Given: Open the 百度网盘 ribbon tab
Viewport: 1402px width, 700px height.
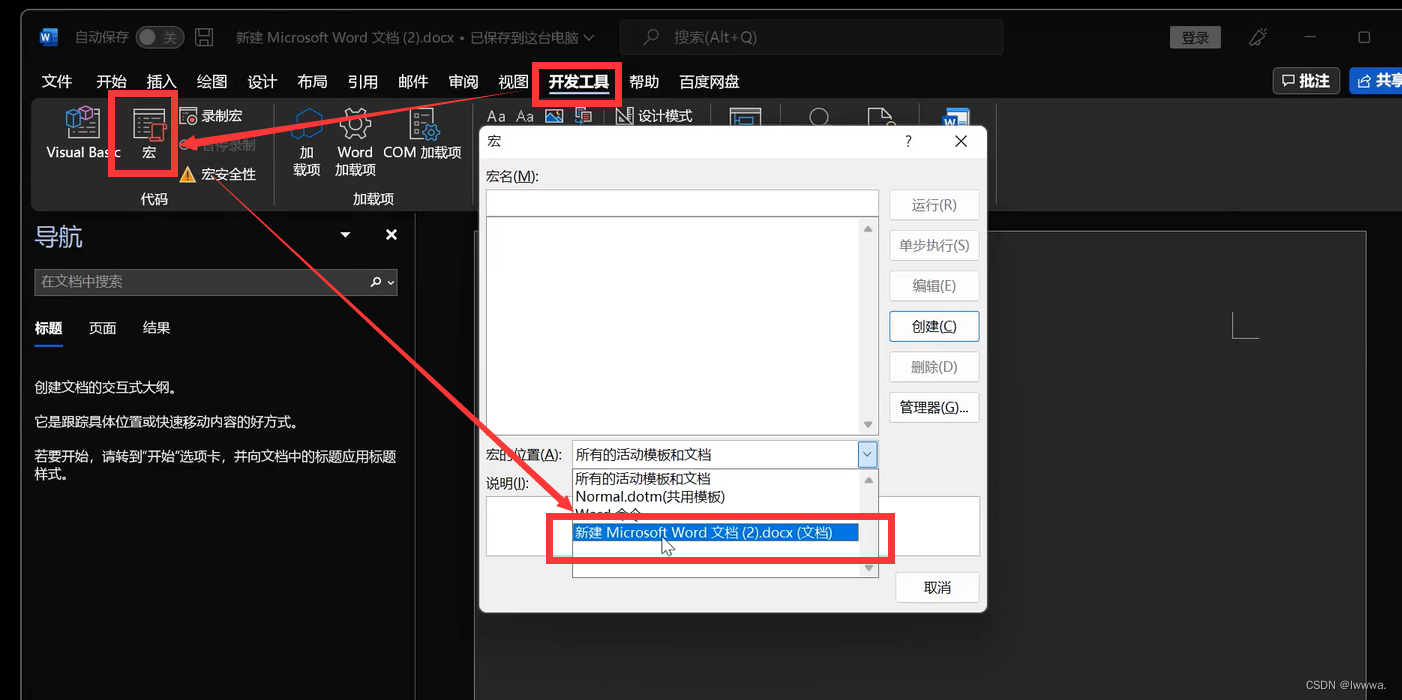Looking at the screenshot, I should pos(709,81).
